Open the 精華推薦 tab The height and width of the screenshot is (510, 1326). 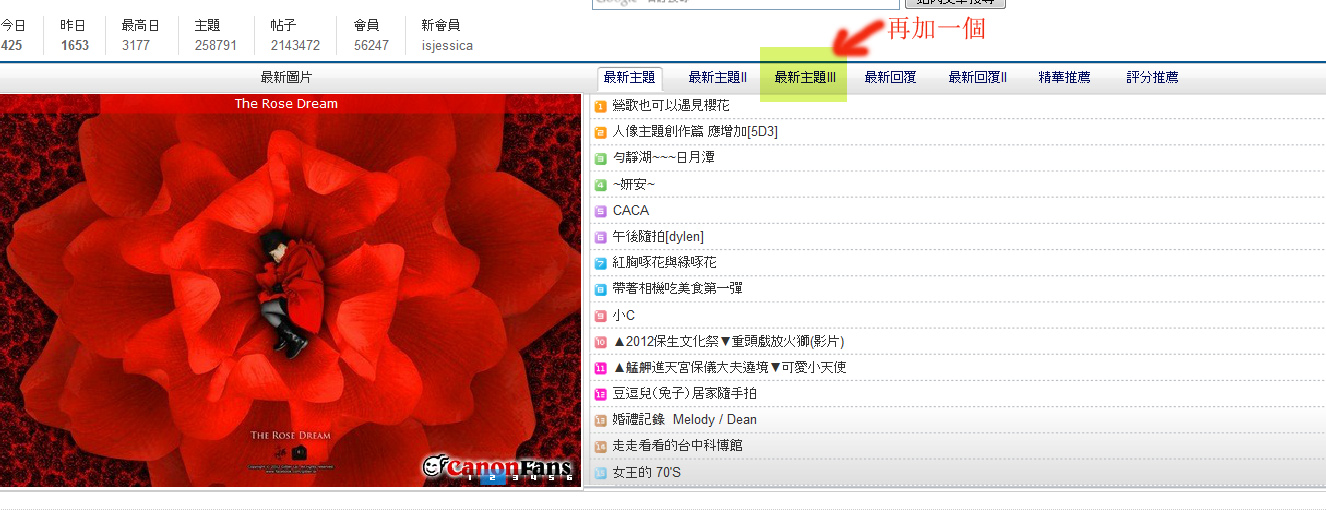point(1064,78)
